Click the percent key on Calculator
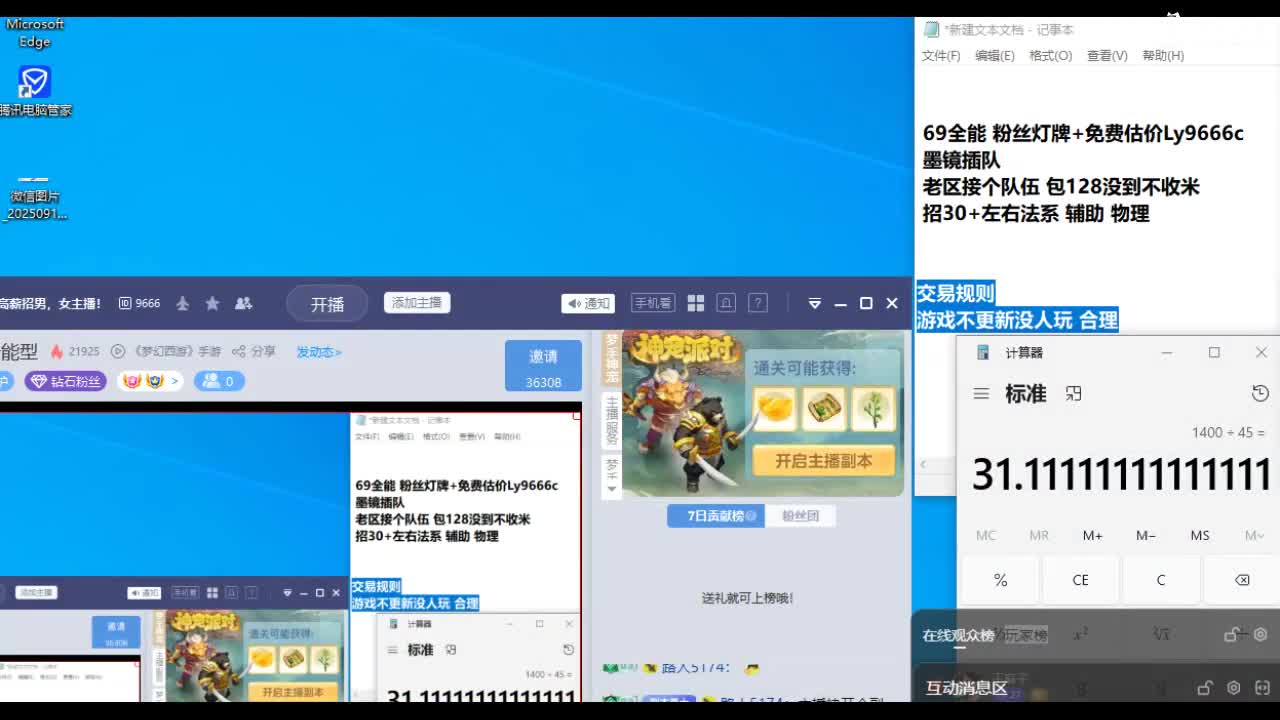The width and height of the screenshot is (1280, 720). (1000, 580)
